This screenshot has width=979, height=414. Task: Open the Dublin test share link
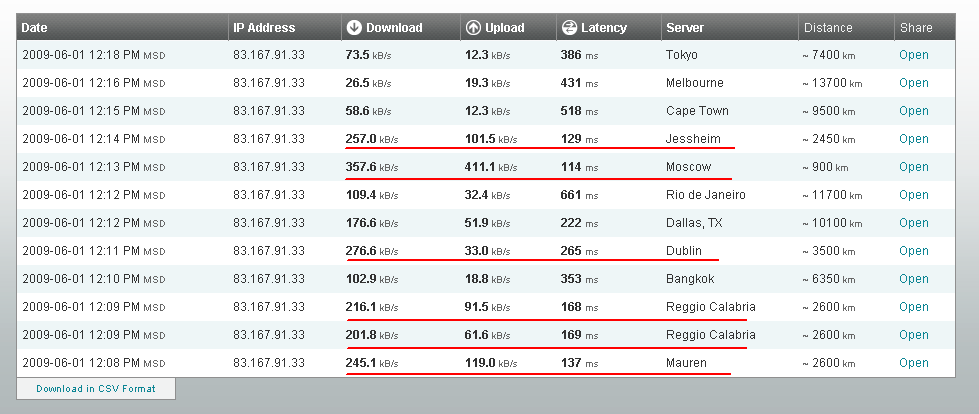tap(913, 251)
